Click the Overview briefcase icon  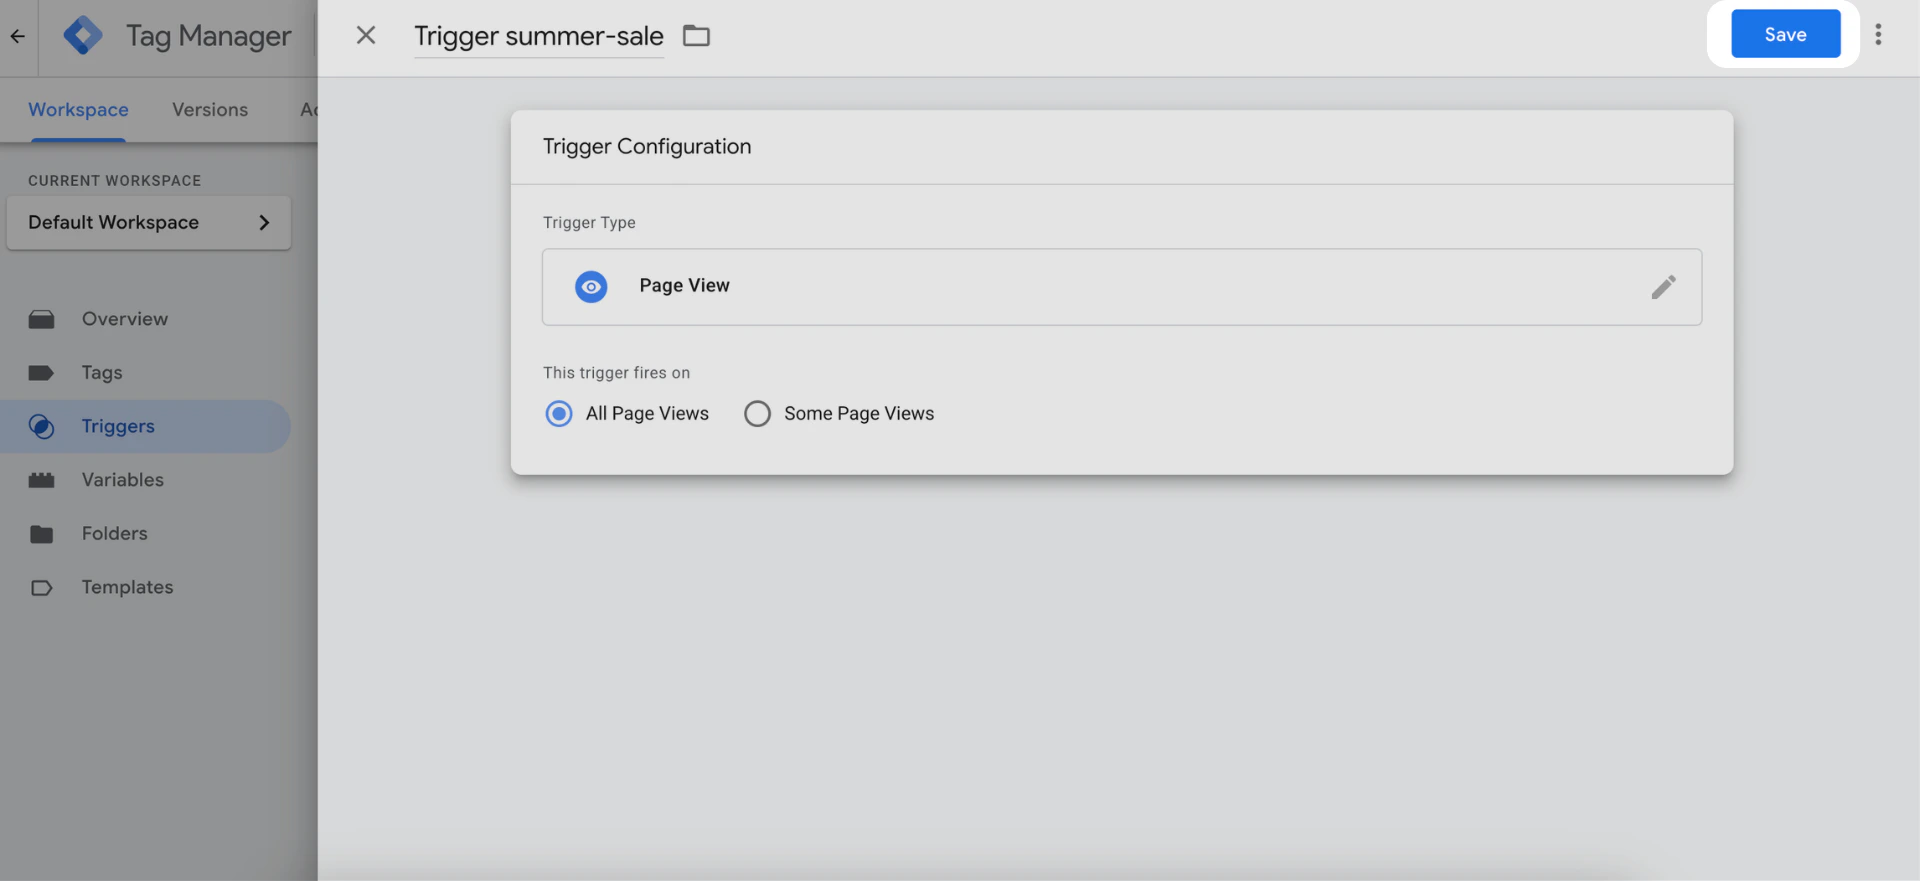(x=41, y=319)
